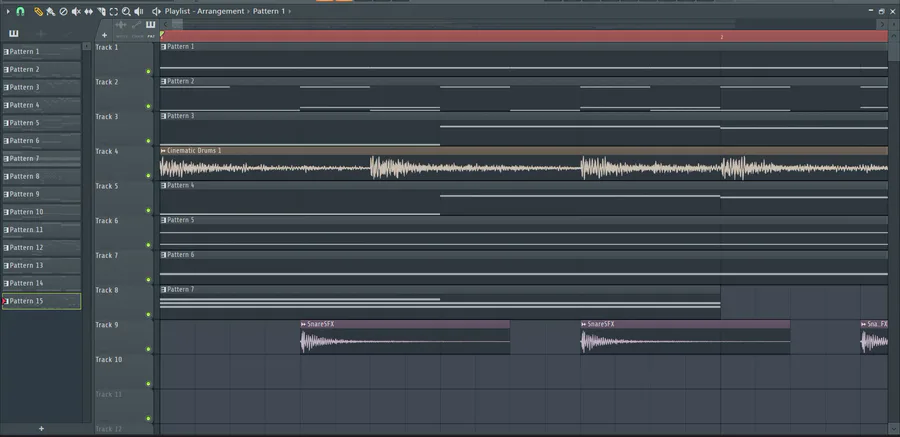
Task: Click the Track 7 header label
Action: click(x=106, y=256)
